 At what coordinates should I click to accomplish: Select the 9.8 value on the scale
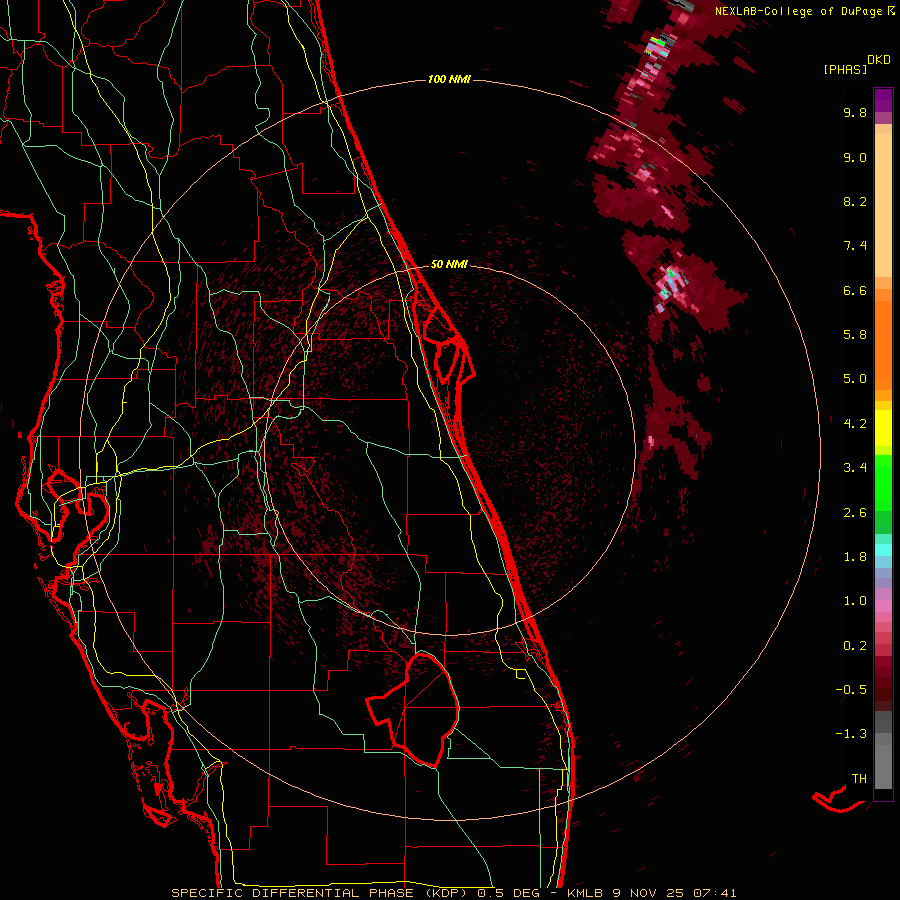(x=855, y=112)
